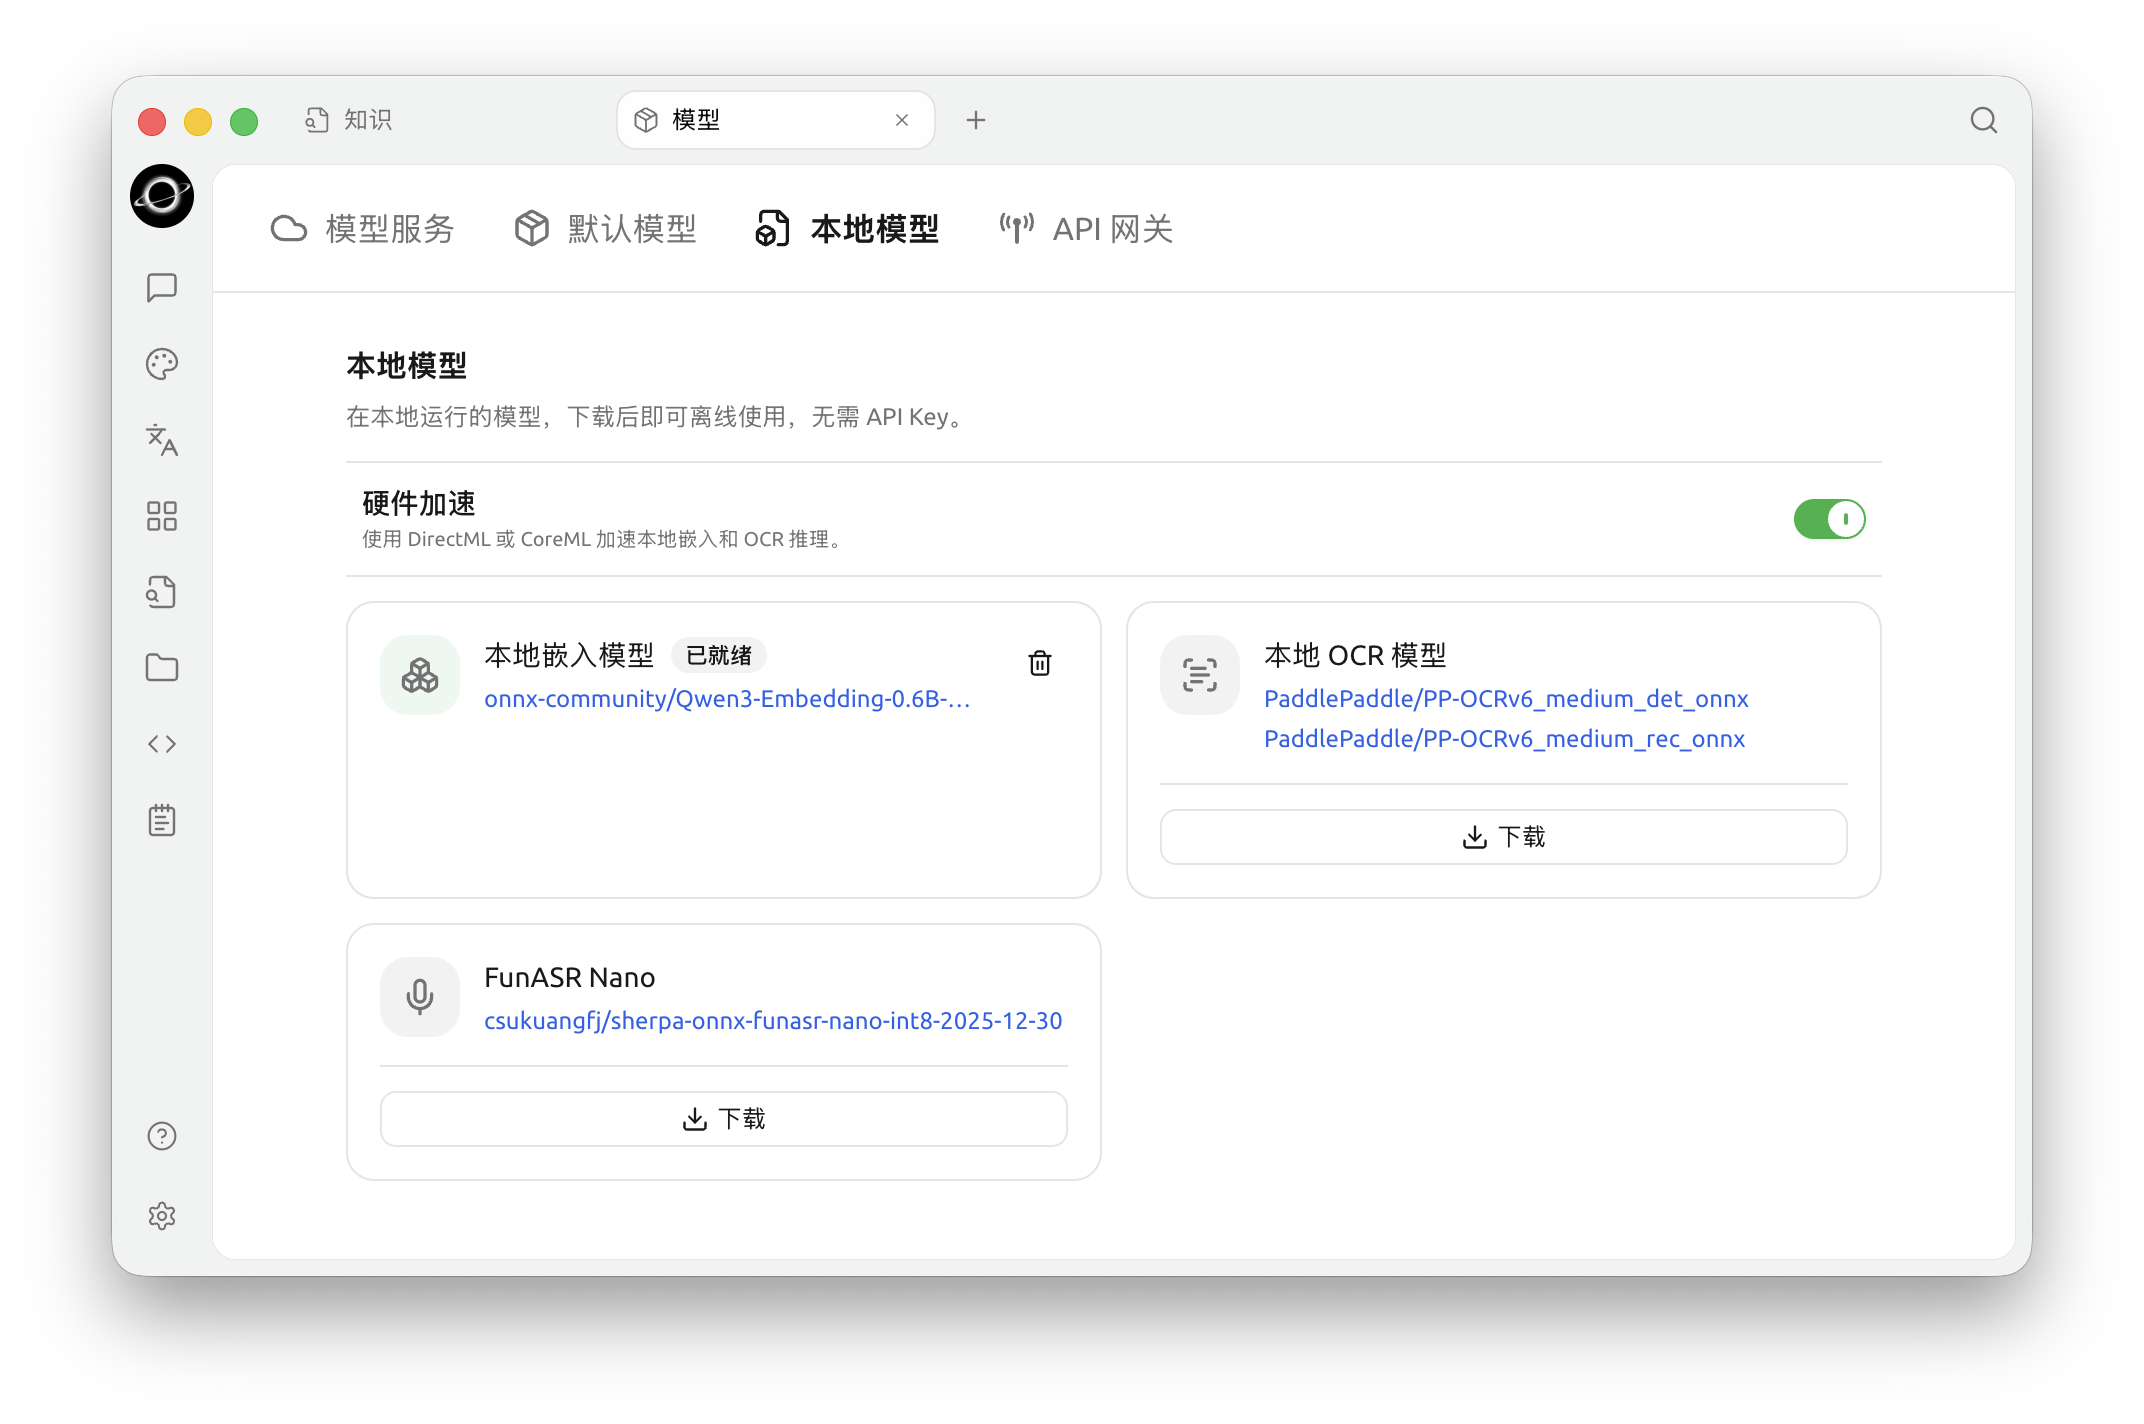Click the cubes icon on the embedding model card
The image size is (2144, 1424).
[420, 675]
